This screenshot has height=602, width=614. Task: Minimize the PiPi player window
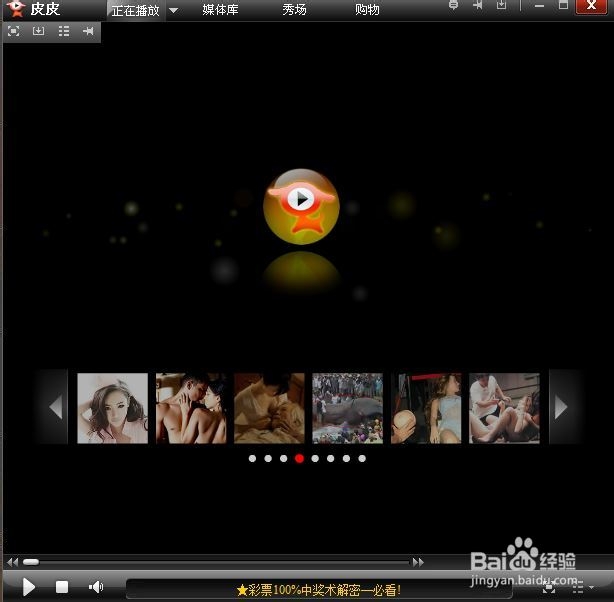[x=540, y=6]
